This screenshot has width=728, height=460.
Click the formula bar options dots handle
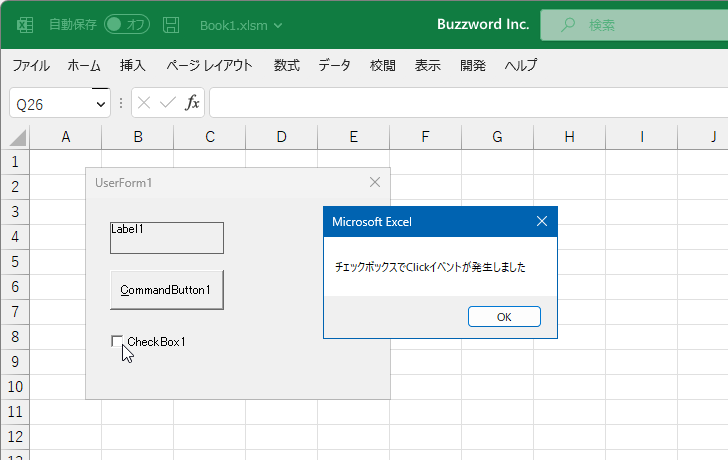coord(121,103)
